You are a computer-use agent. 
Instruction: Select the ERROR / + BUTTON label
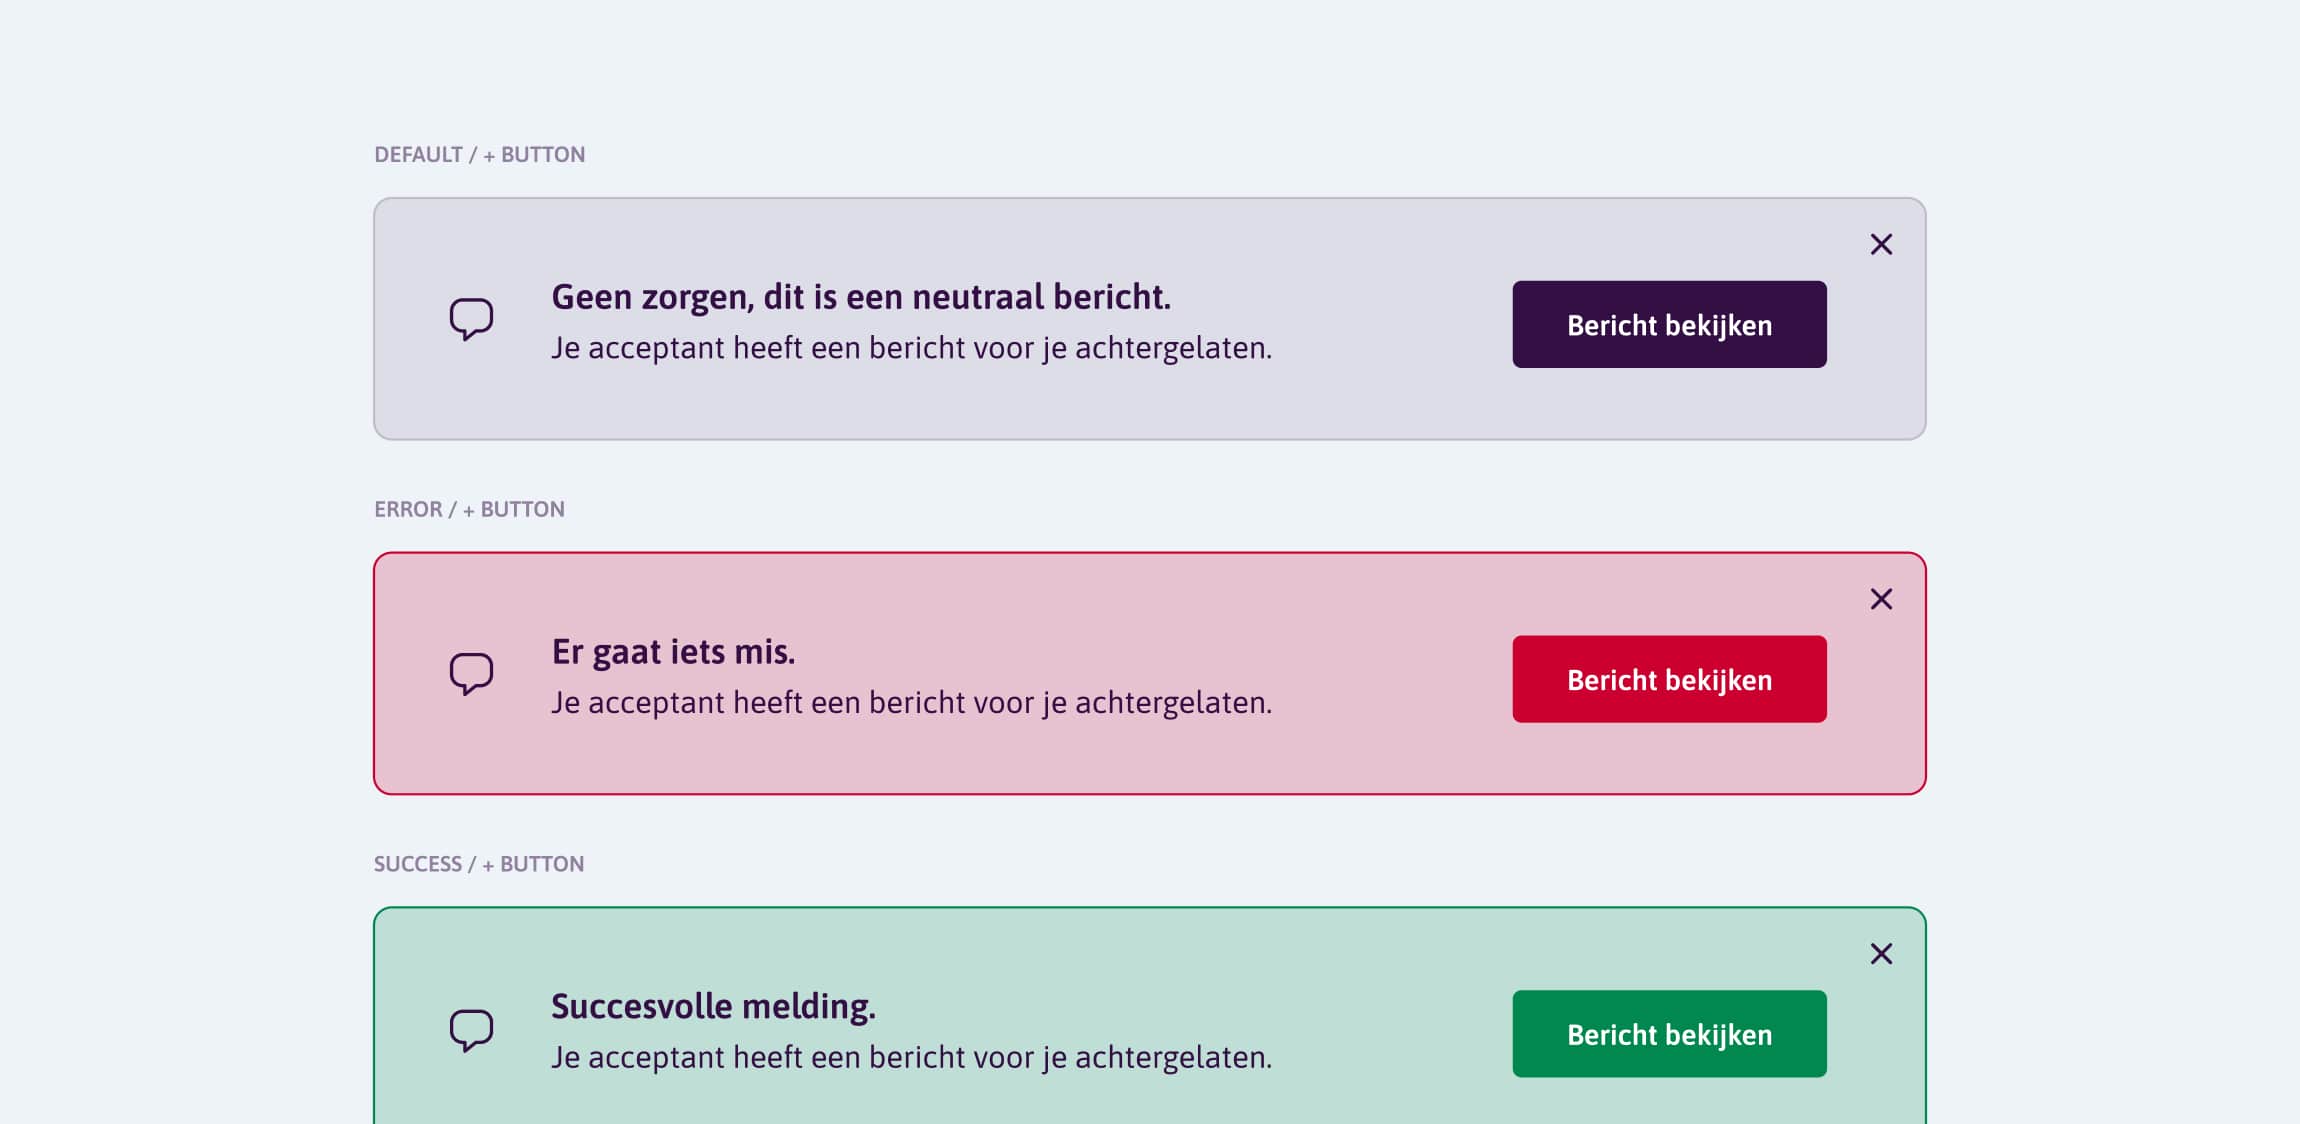[469, 508]
